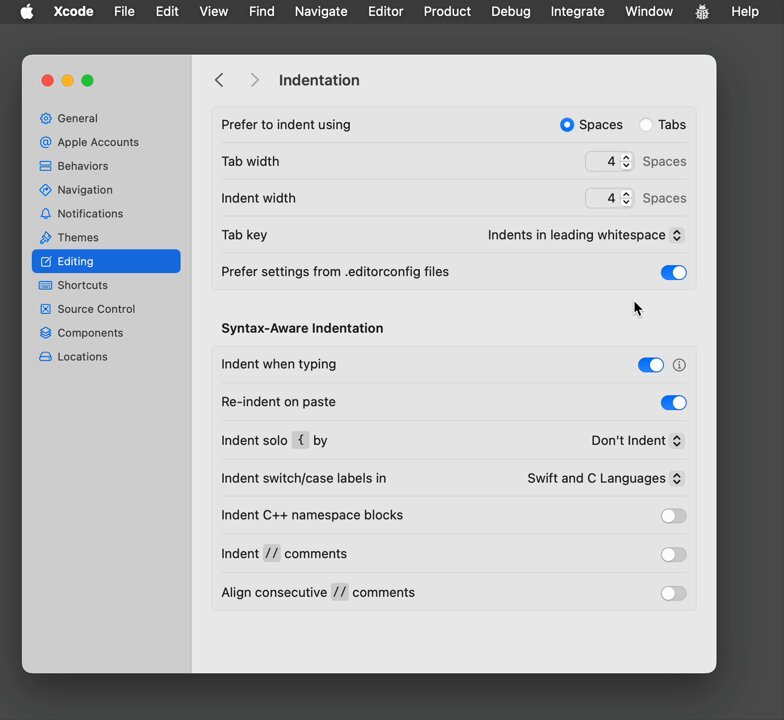
Task: Turn on Indent C++ namespace blocks
Action: (x=674, y=516)
